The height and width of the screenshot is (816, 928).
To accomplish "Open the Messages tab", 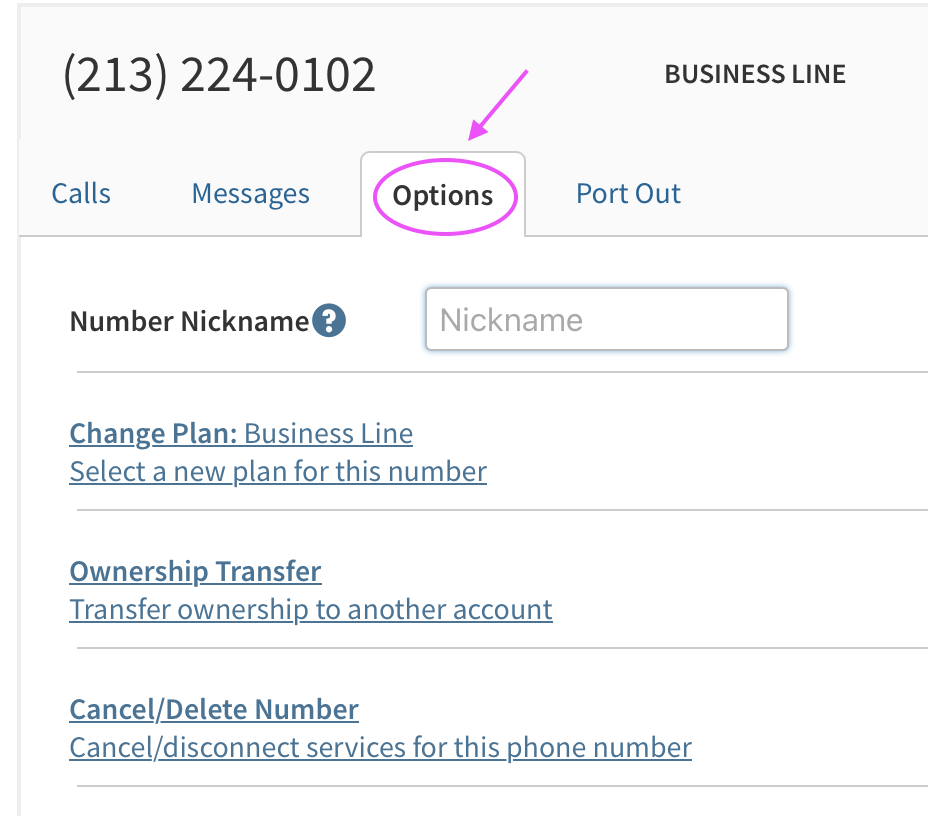I will 250,193.
